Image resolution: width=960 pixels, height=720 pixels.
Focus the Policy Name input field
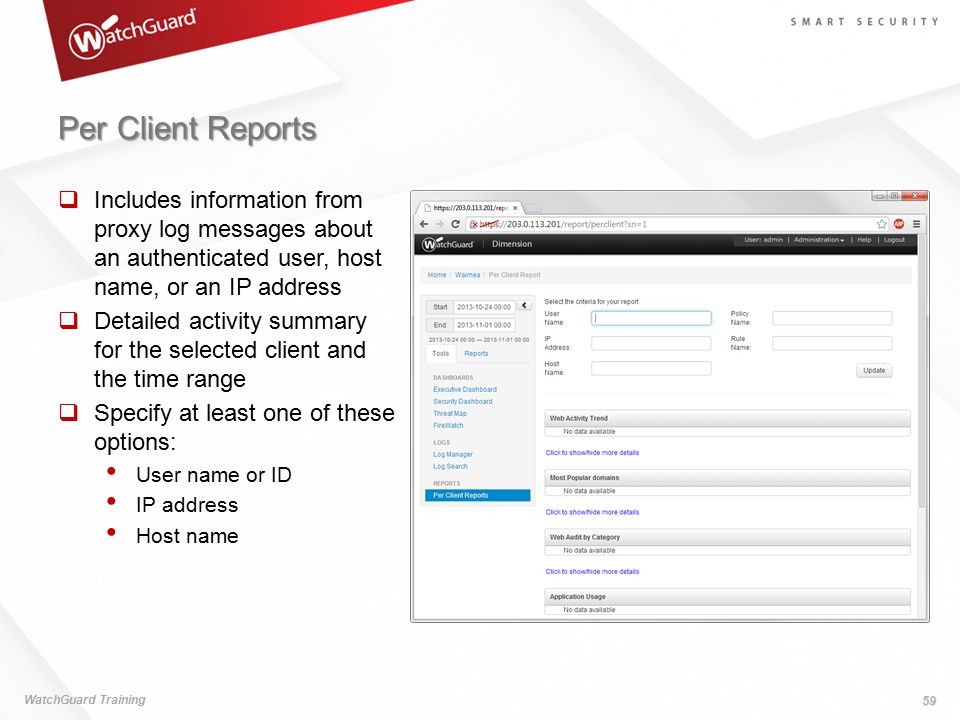coord(831,318)
